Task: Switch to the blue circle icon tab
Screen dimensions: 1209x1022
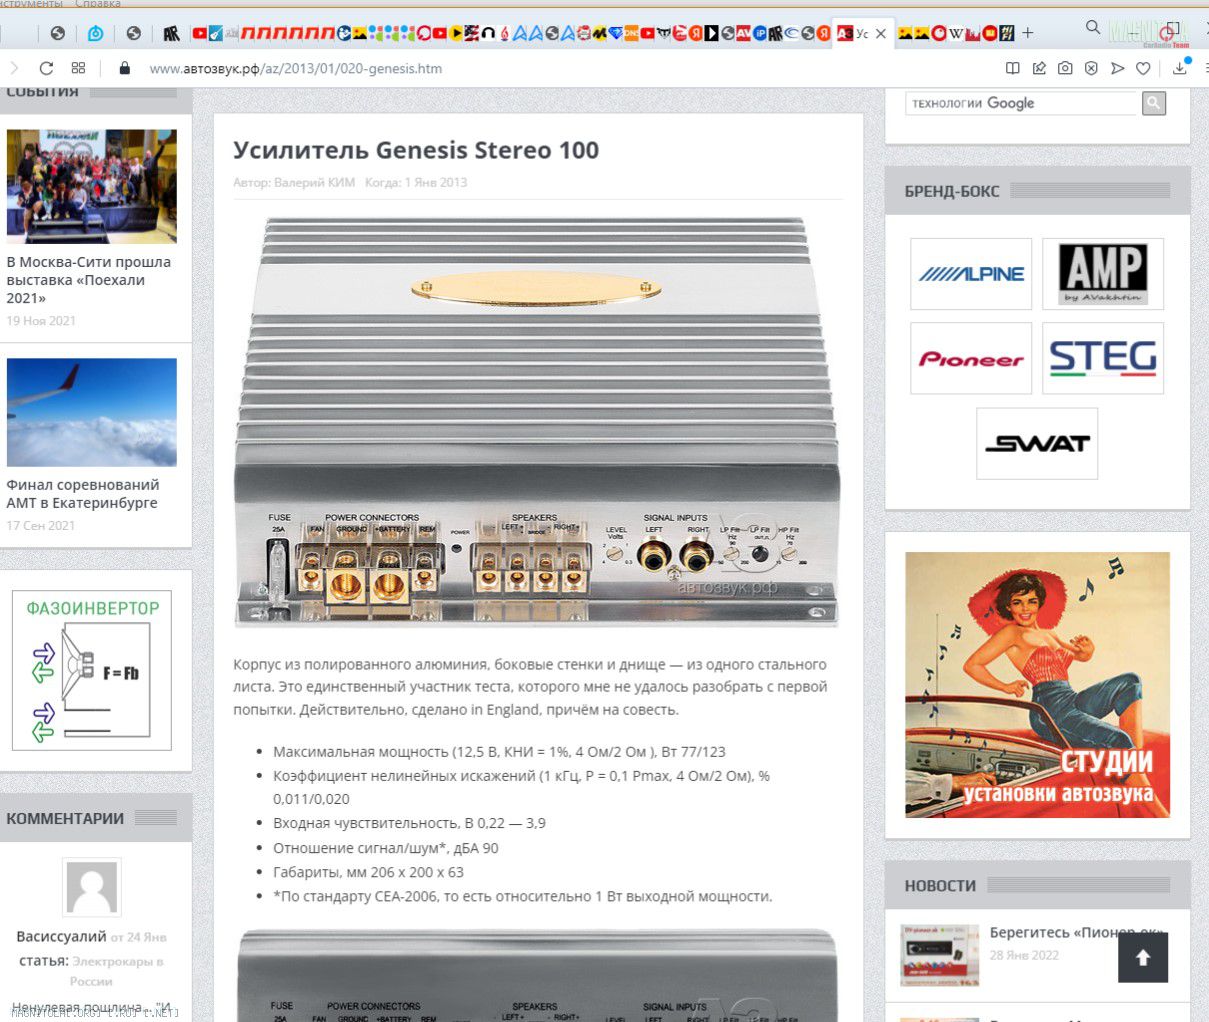Action: (x=95, y=33)
